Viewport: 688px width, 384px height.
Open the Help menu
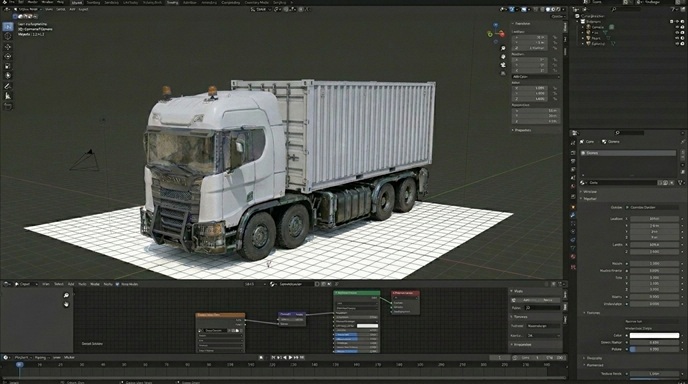(61, 2)
